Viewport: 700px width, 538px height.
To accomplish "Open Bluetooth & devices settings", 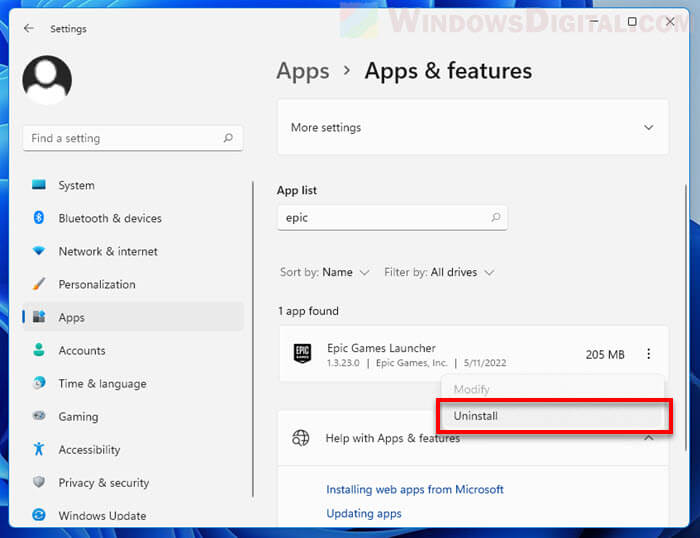I will coord(133,218).
